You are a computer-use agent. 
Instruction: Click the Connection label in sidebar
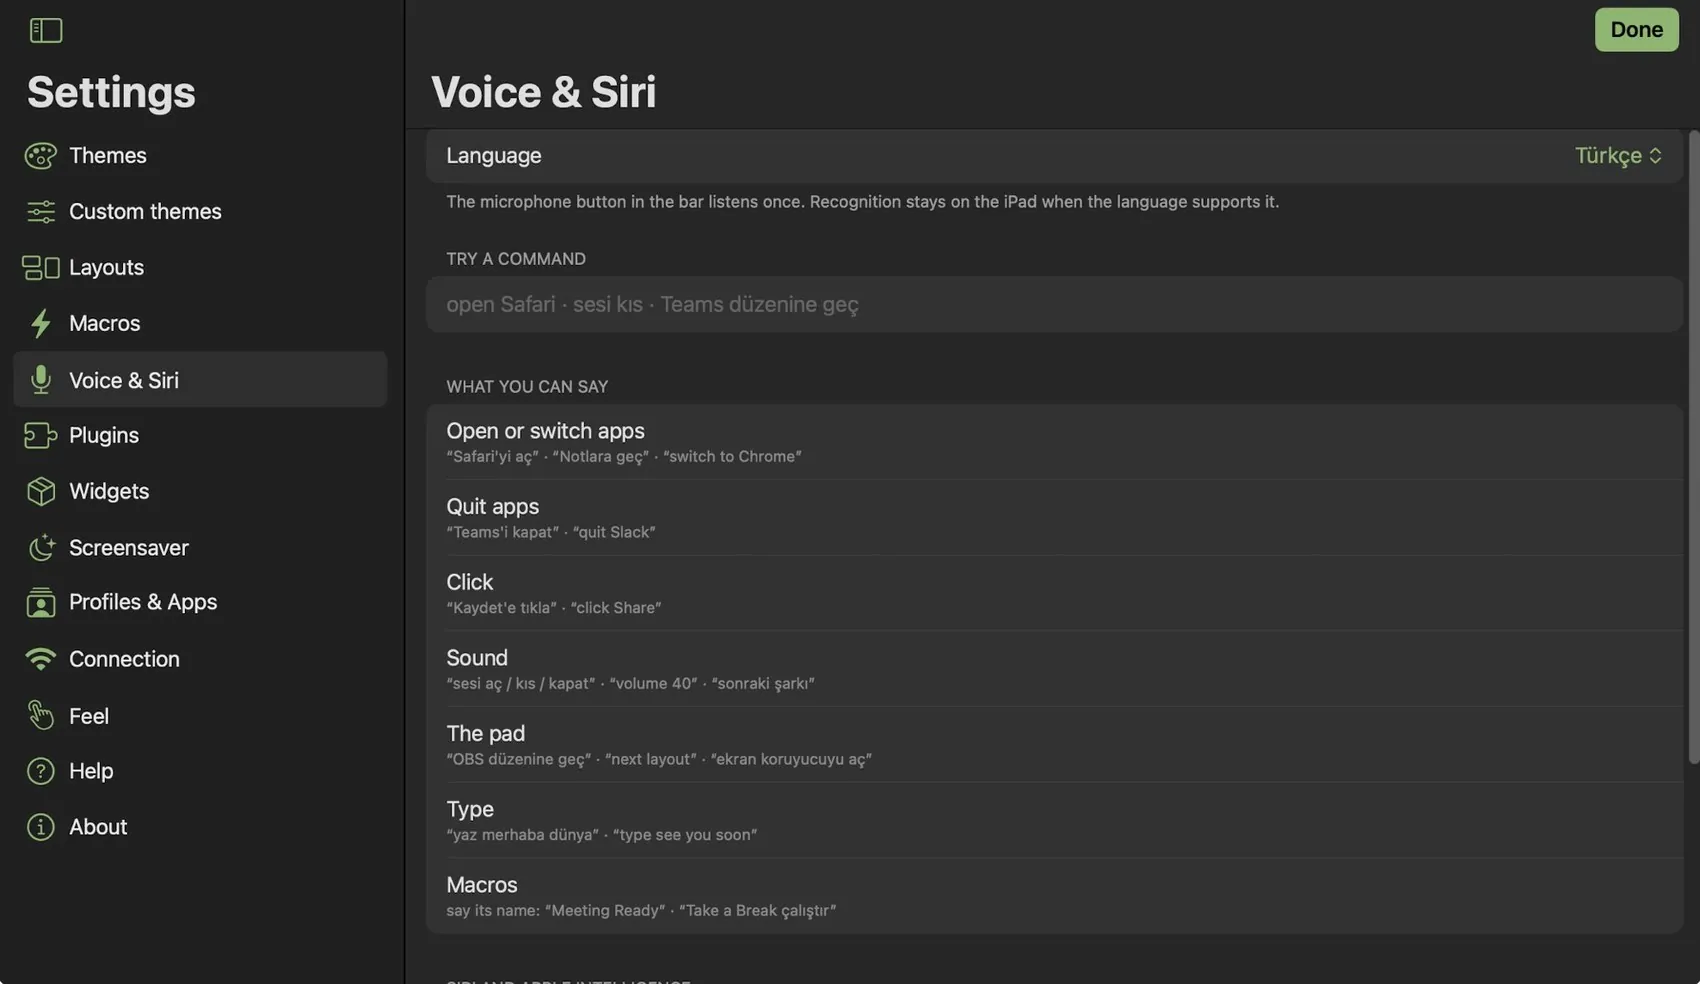click(124, 660)
